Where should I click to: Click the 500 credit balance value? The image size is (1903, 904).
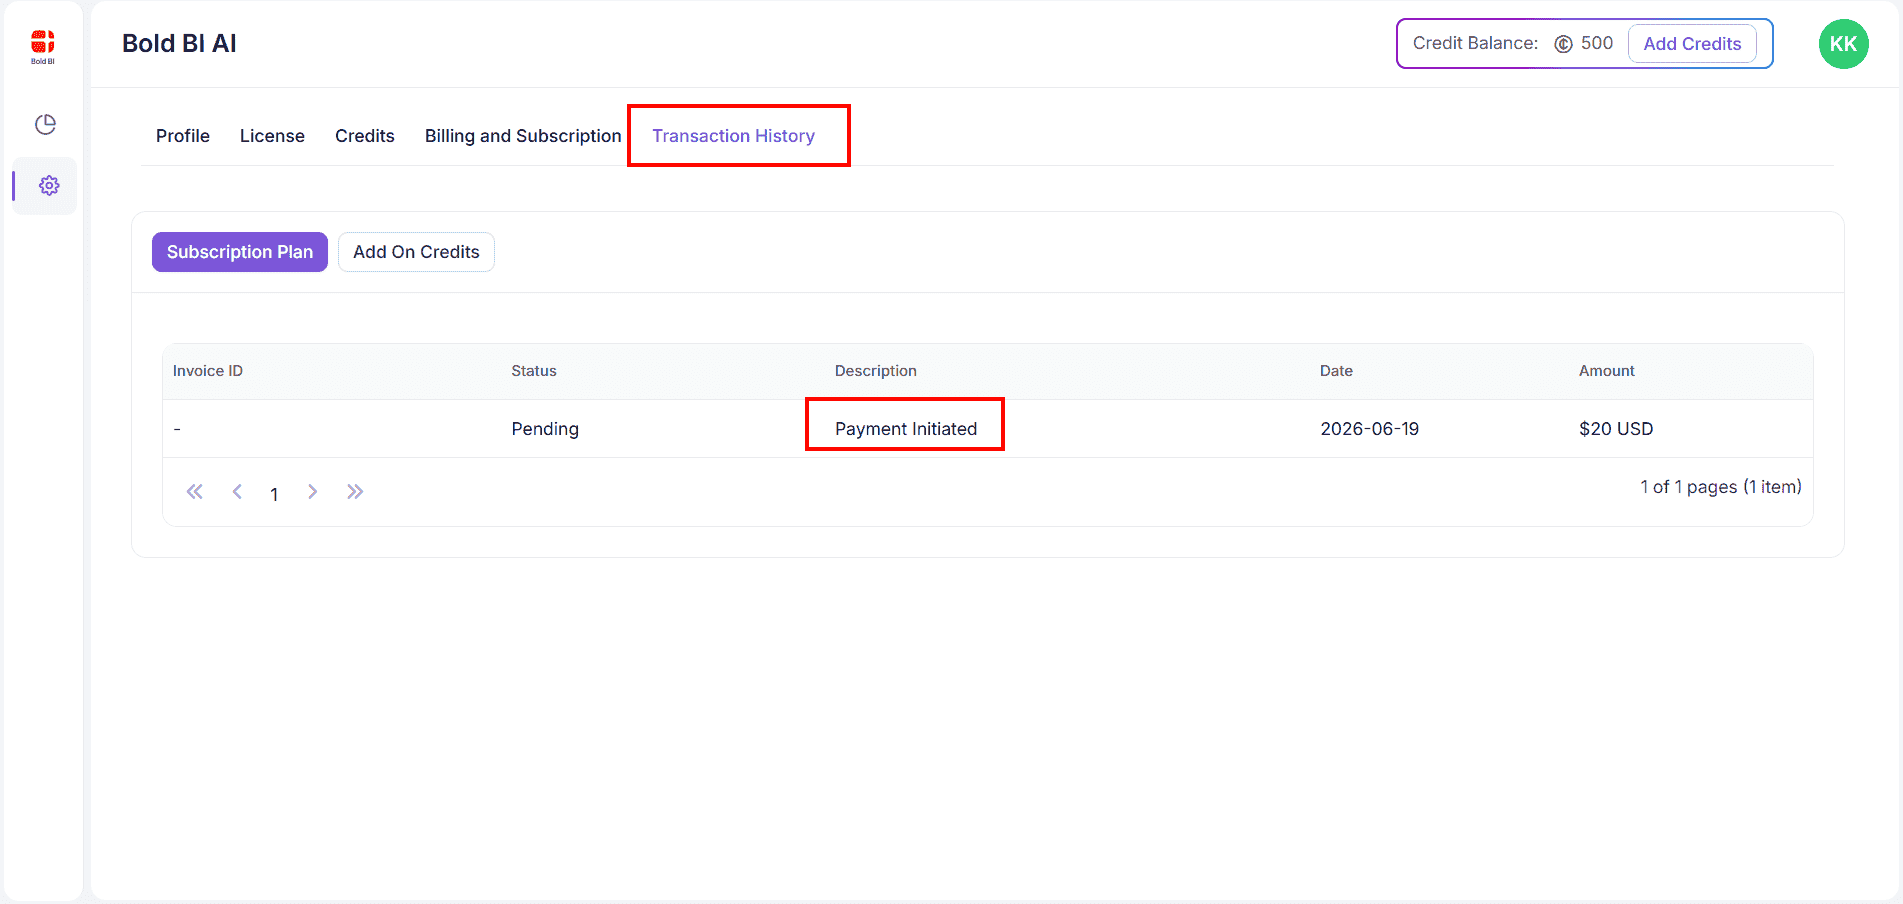click(1597, 43)
